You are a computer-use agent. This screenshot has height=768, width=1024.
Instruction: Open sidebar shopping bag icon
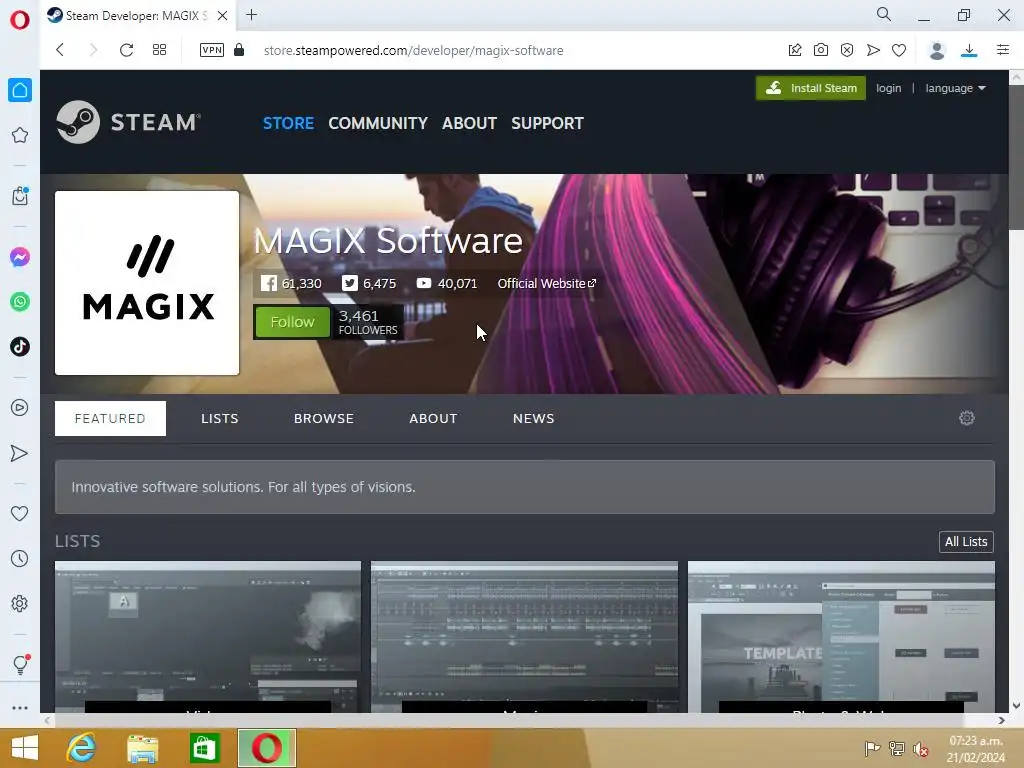point(20,196)
